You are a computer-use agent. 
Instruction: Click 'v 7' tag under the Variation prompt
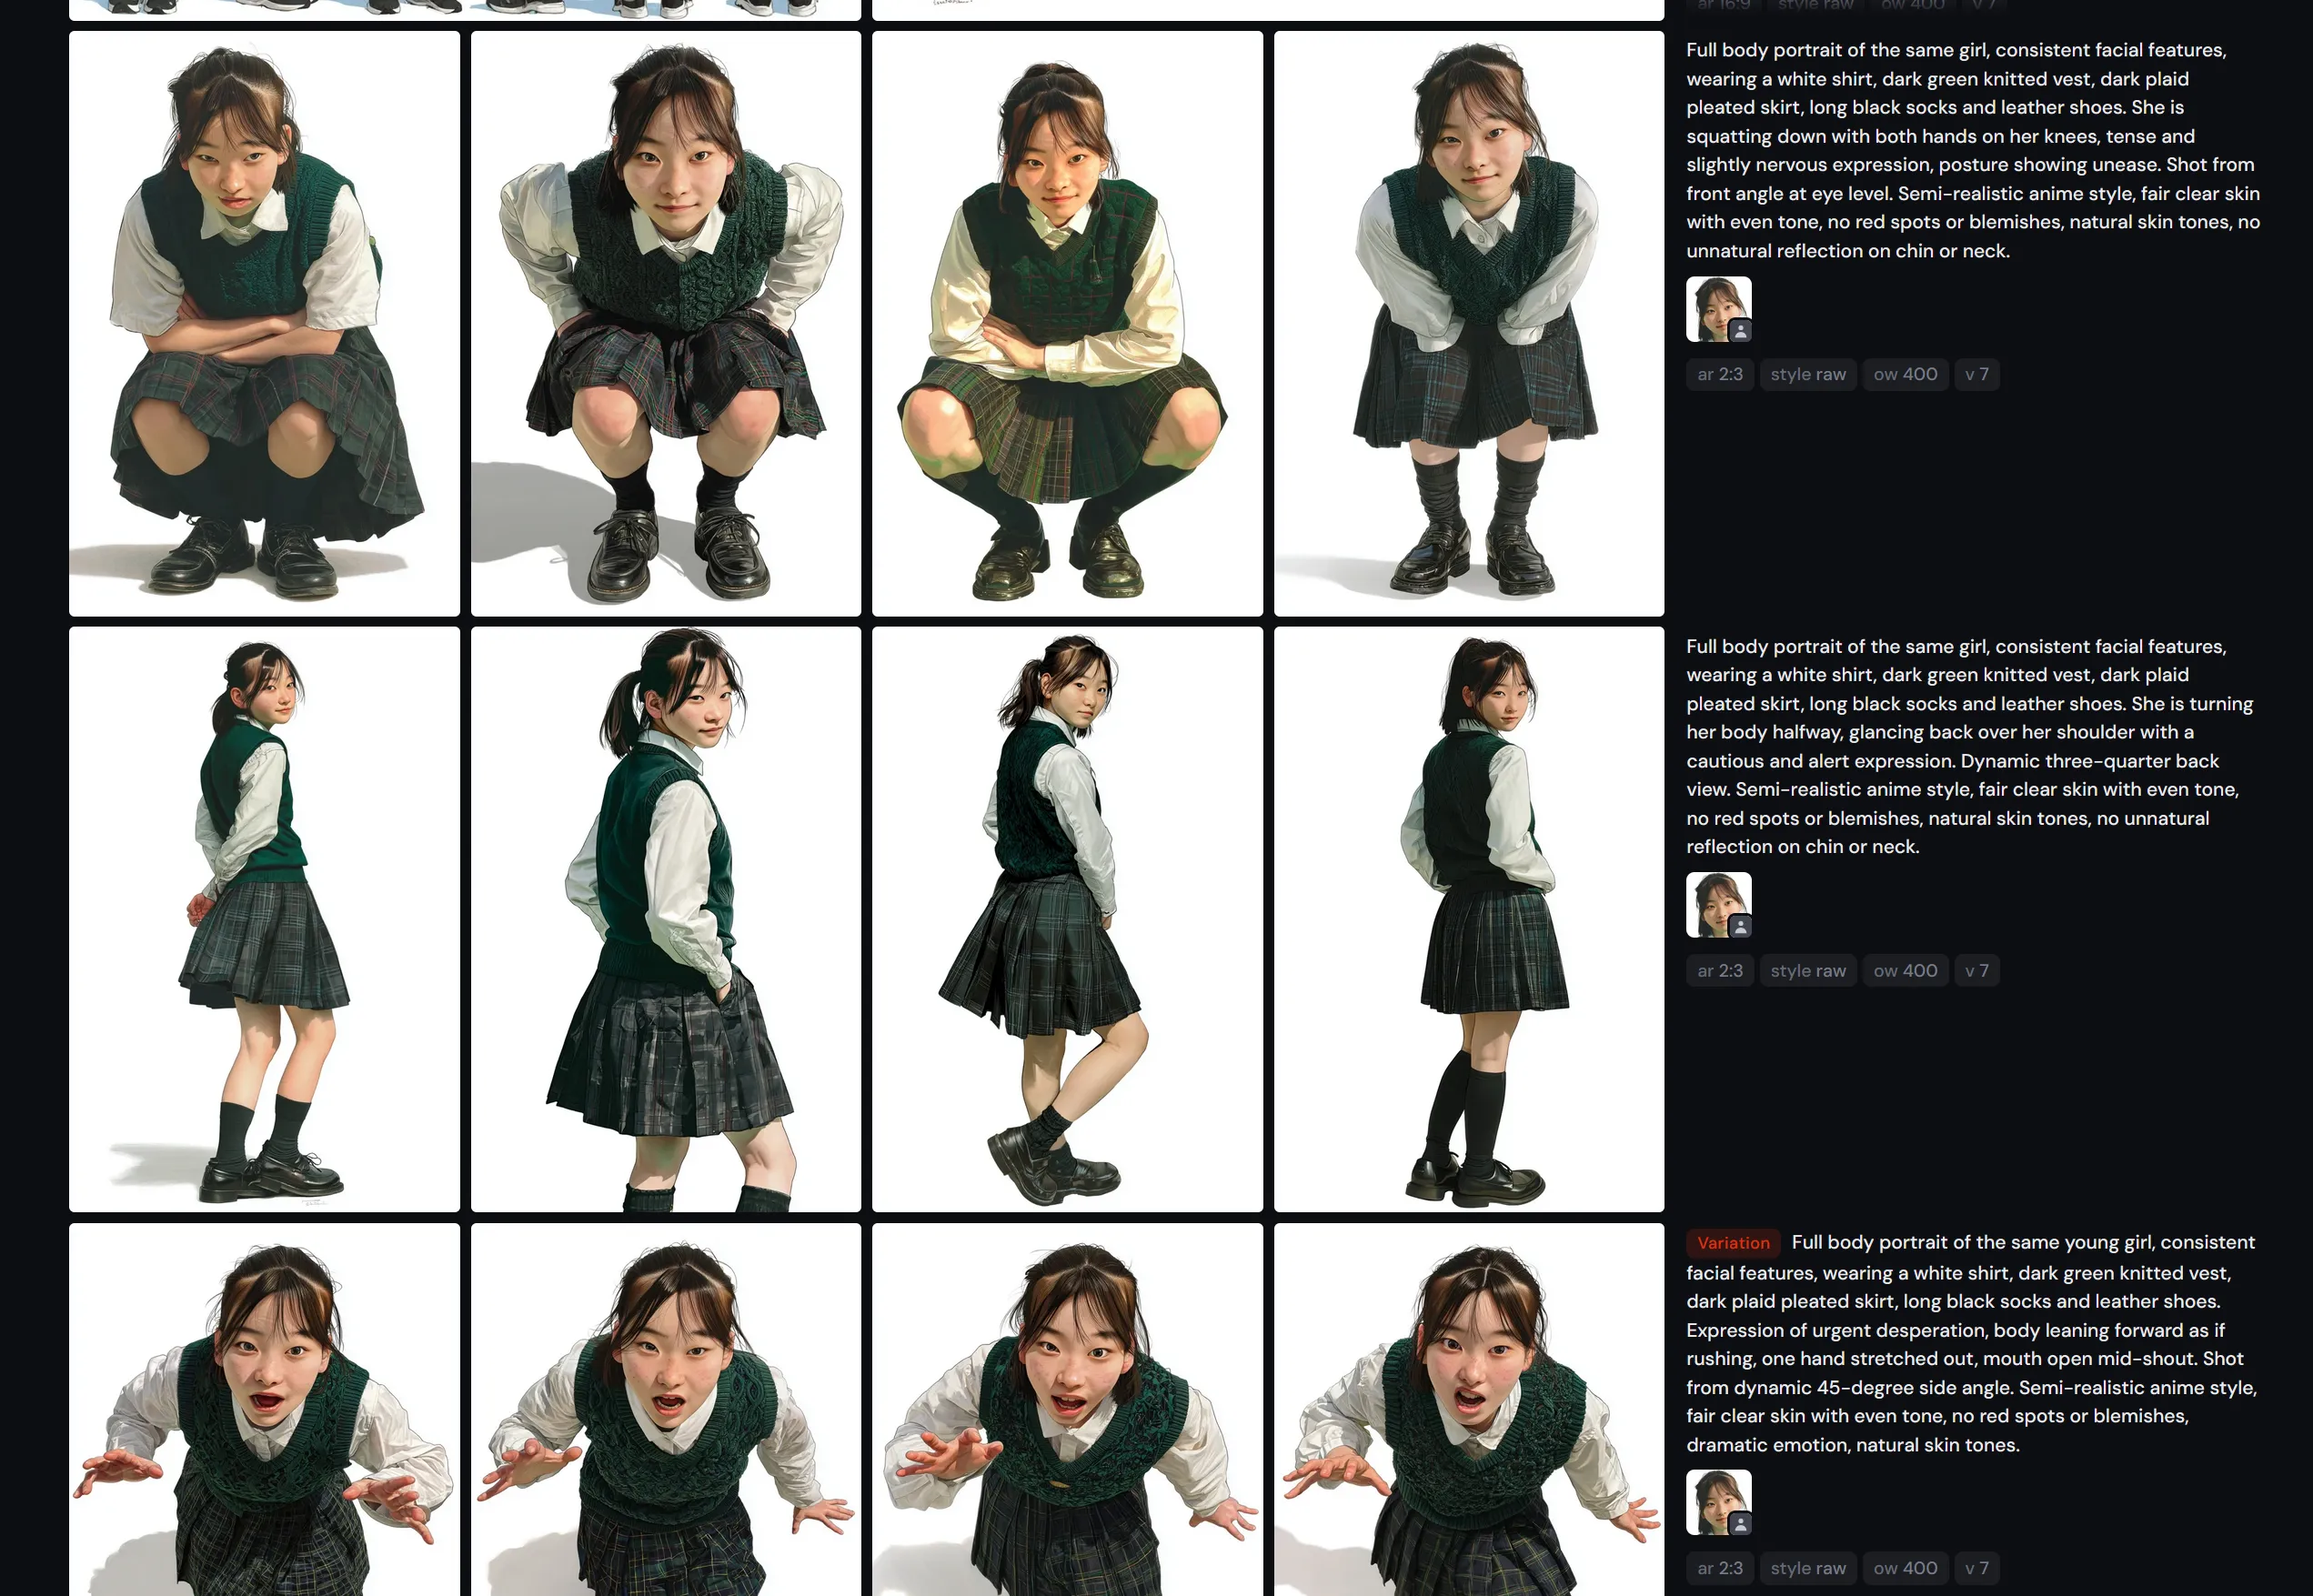coord(1976,1568)
